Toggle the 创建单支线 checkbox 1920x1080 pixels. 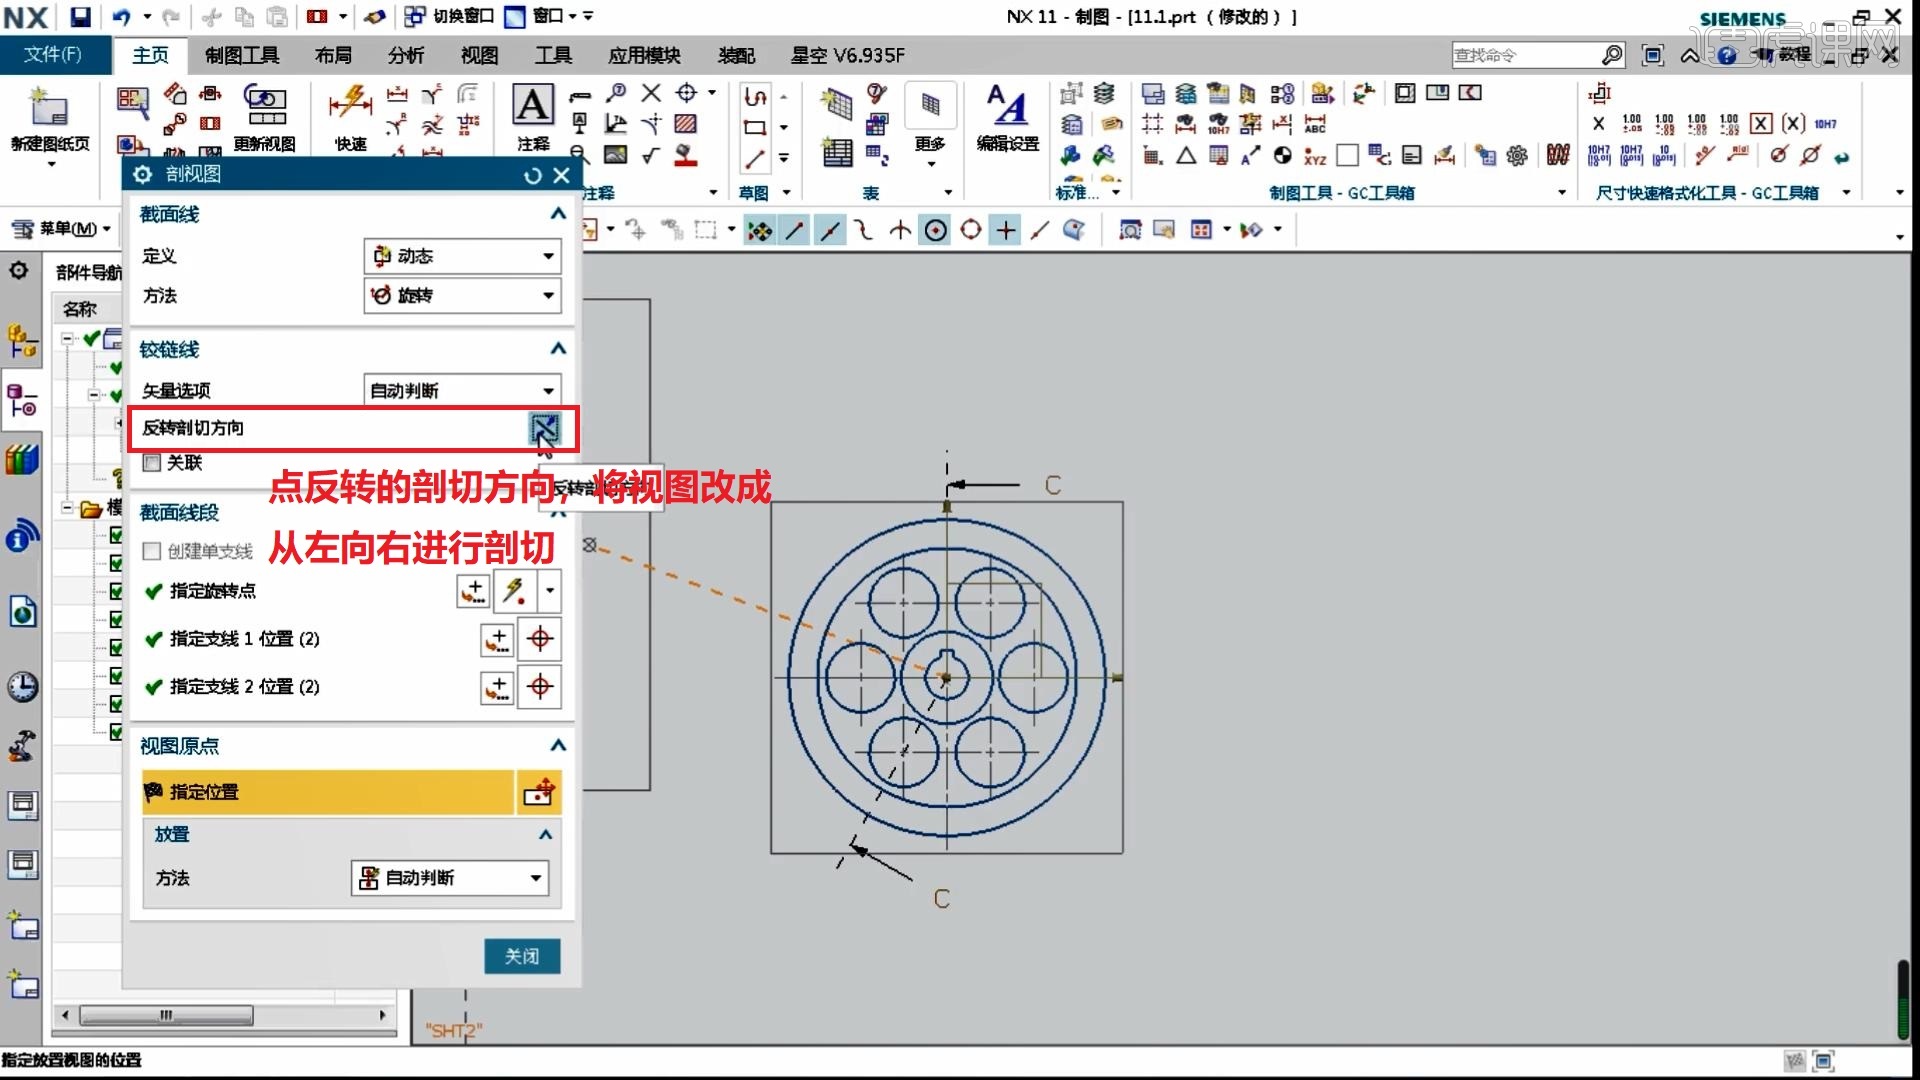pos(152,550)
